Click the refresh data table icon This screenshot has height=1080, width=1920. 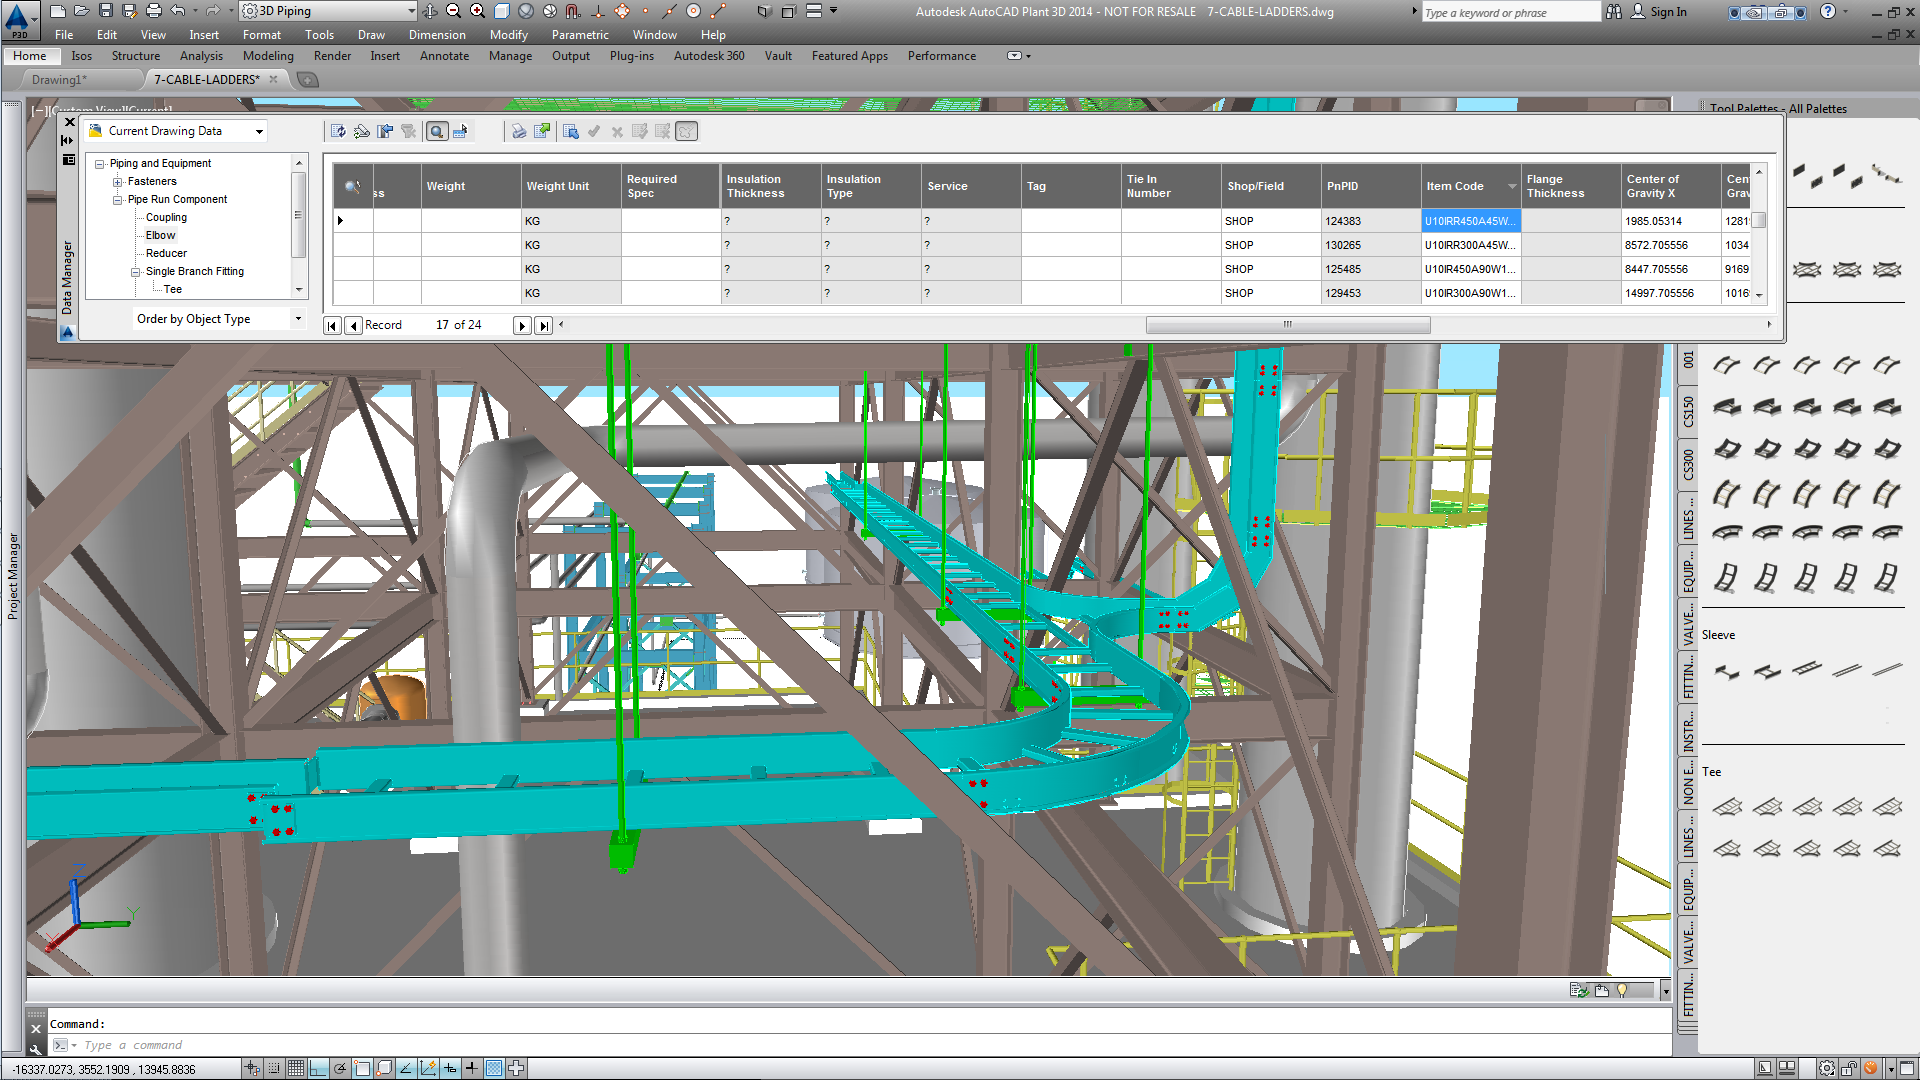click(x=338, y=131)
